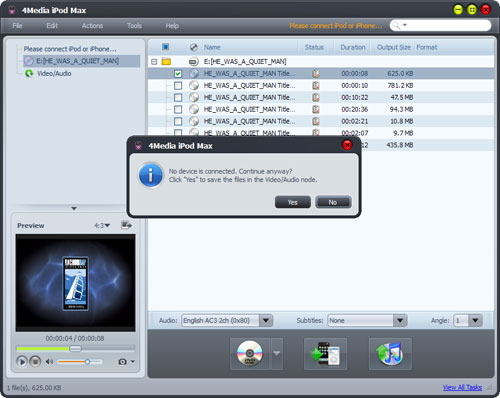The height and width of the screenshot is (398, 500).
Task: Close the 4Media iPod Max dialog
Action: click(347, 145)
